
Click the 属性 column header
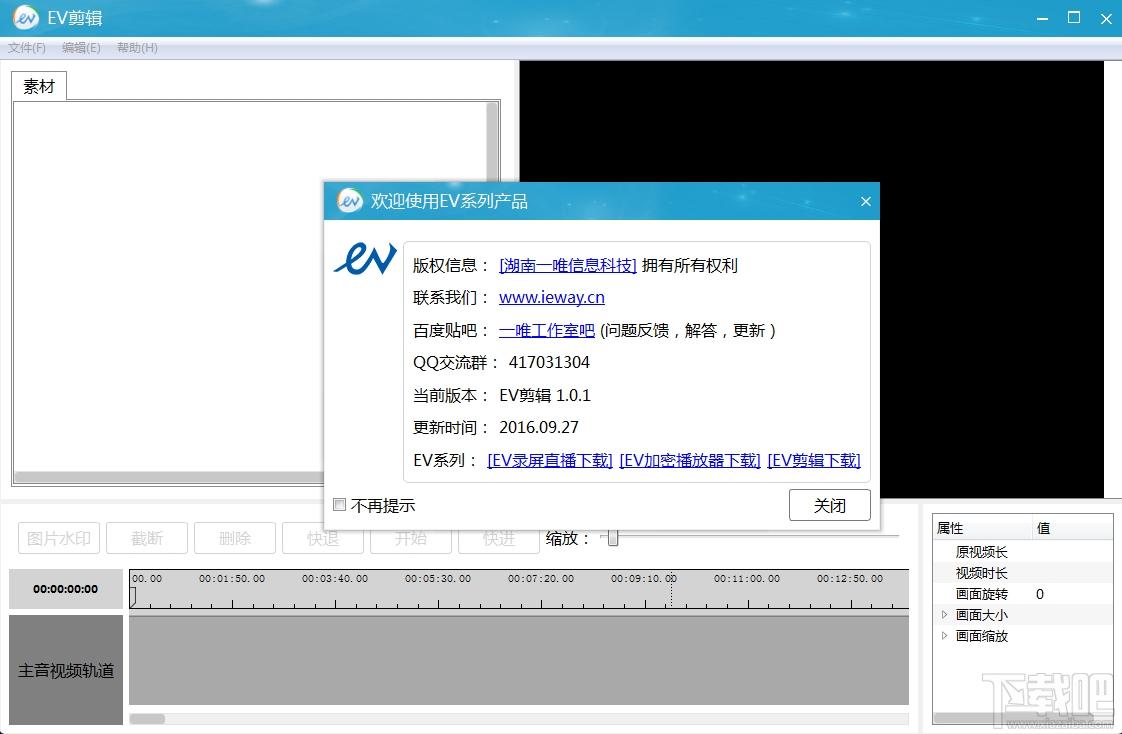983,528
